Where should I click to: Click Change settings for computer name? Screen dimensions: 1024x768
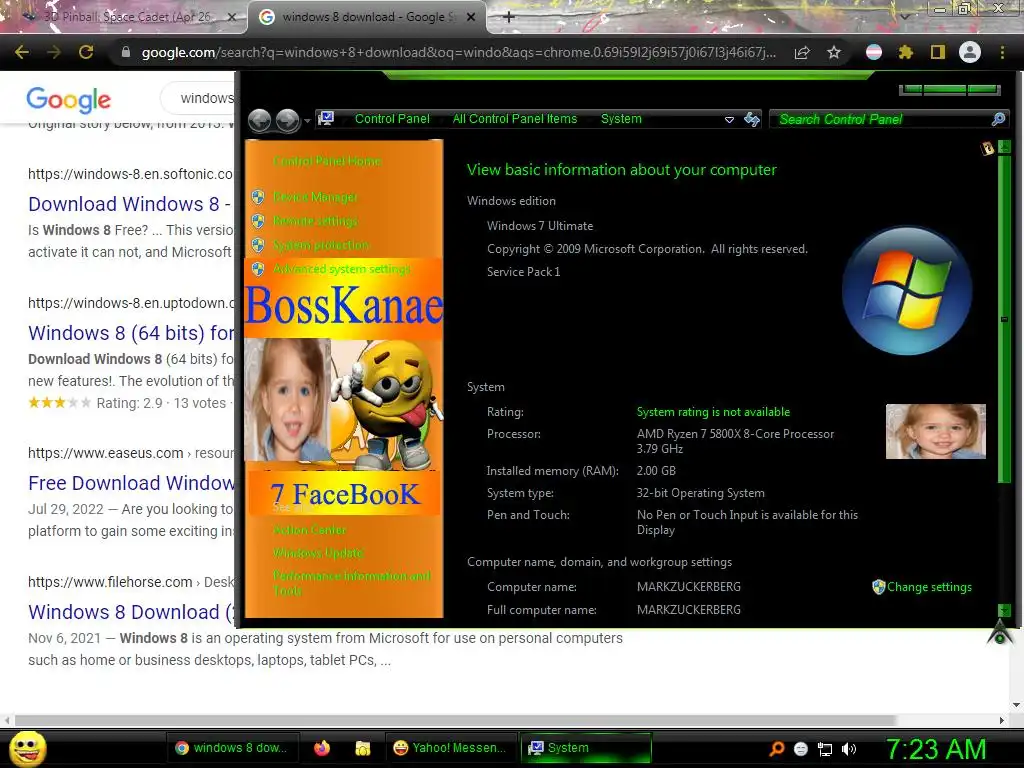(x=929, y=587)
